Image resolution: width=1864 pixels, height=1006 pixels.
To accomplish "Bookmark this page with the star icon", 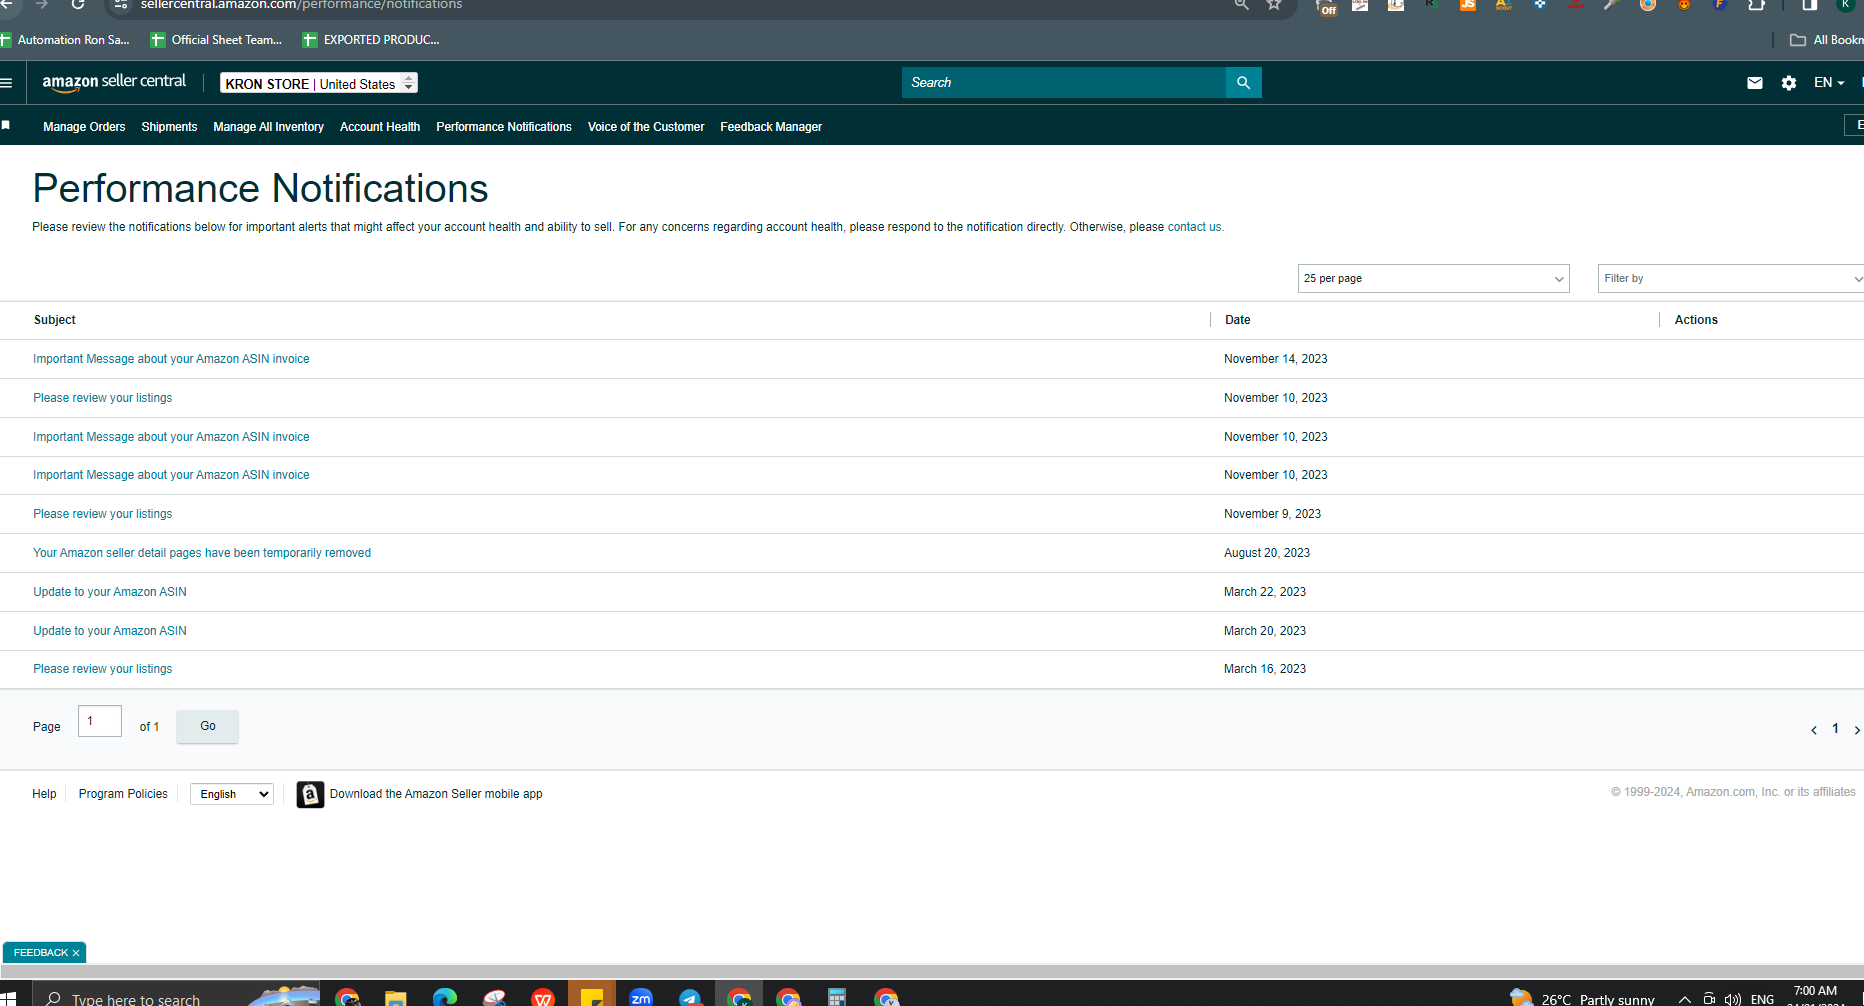I will (1274, 5).
